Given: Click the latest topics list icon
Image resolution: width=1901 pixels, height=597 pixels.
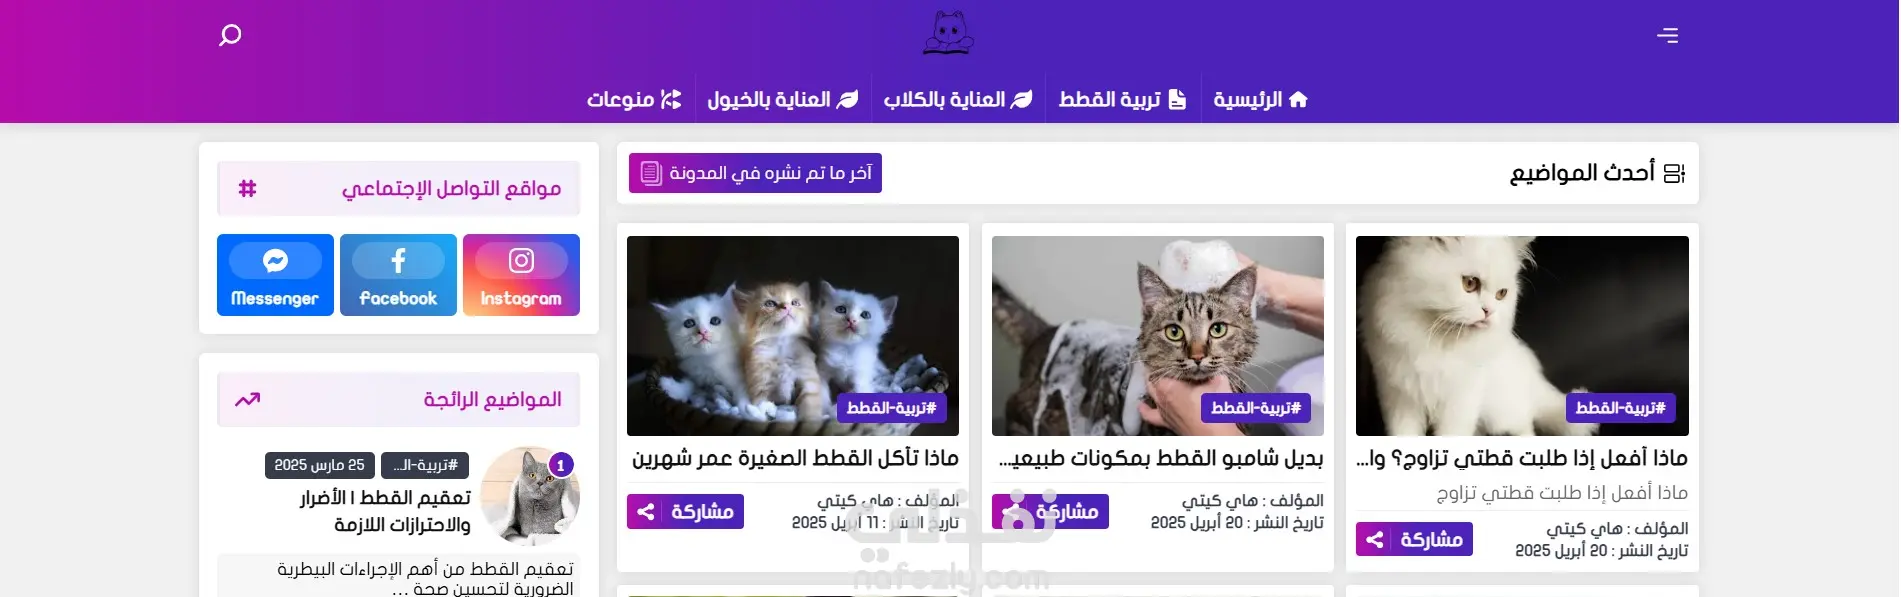Looking at the screenshot, I should click(1674, 173).
